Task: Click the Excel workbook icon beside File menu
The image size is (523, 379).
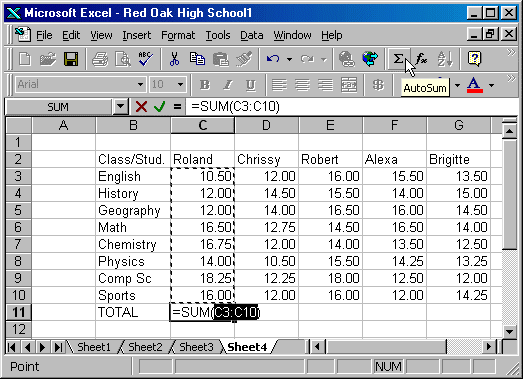Action: (x=23, y=35)
